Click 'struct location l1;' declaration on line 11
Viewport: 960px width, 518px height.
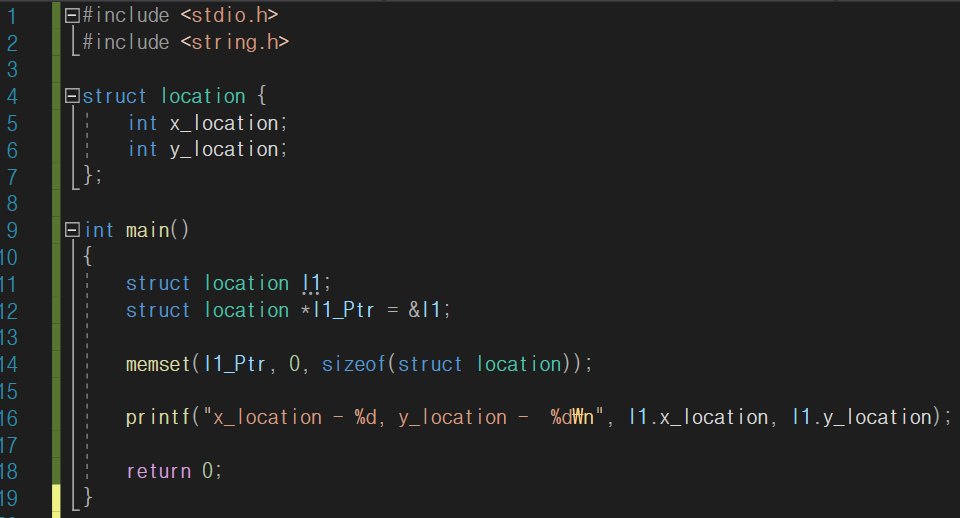point(228,283)
